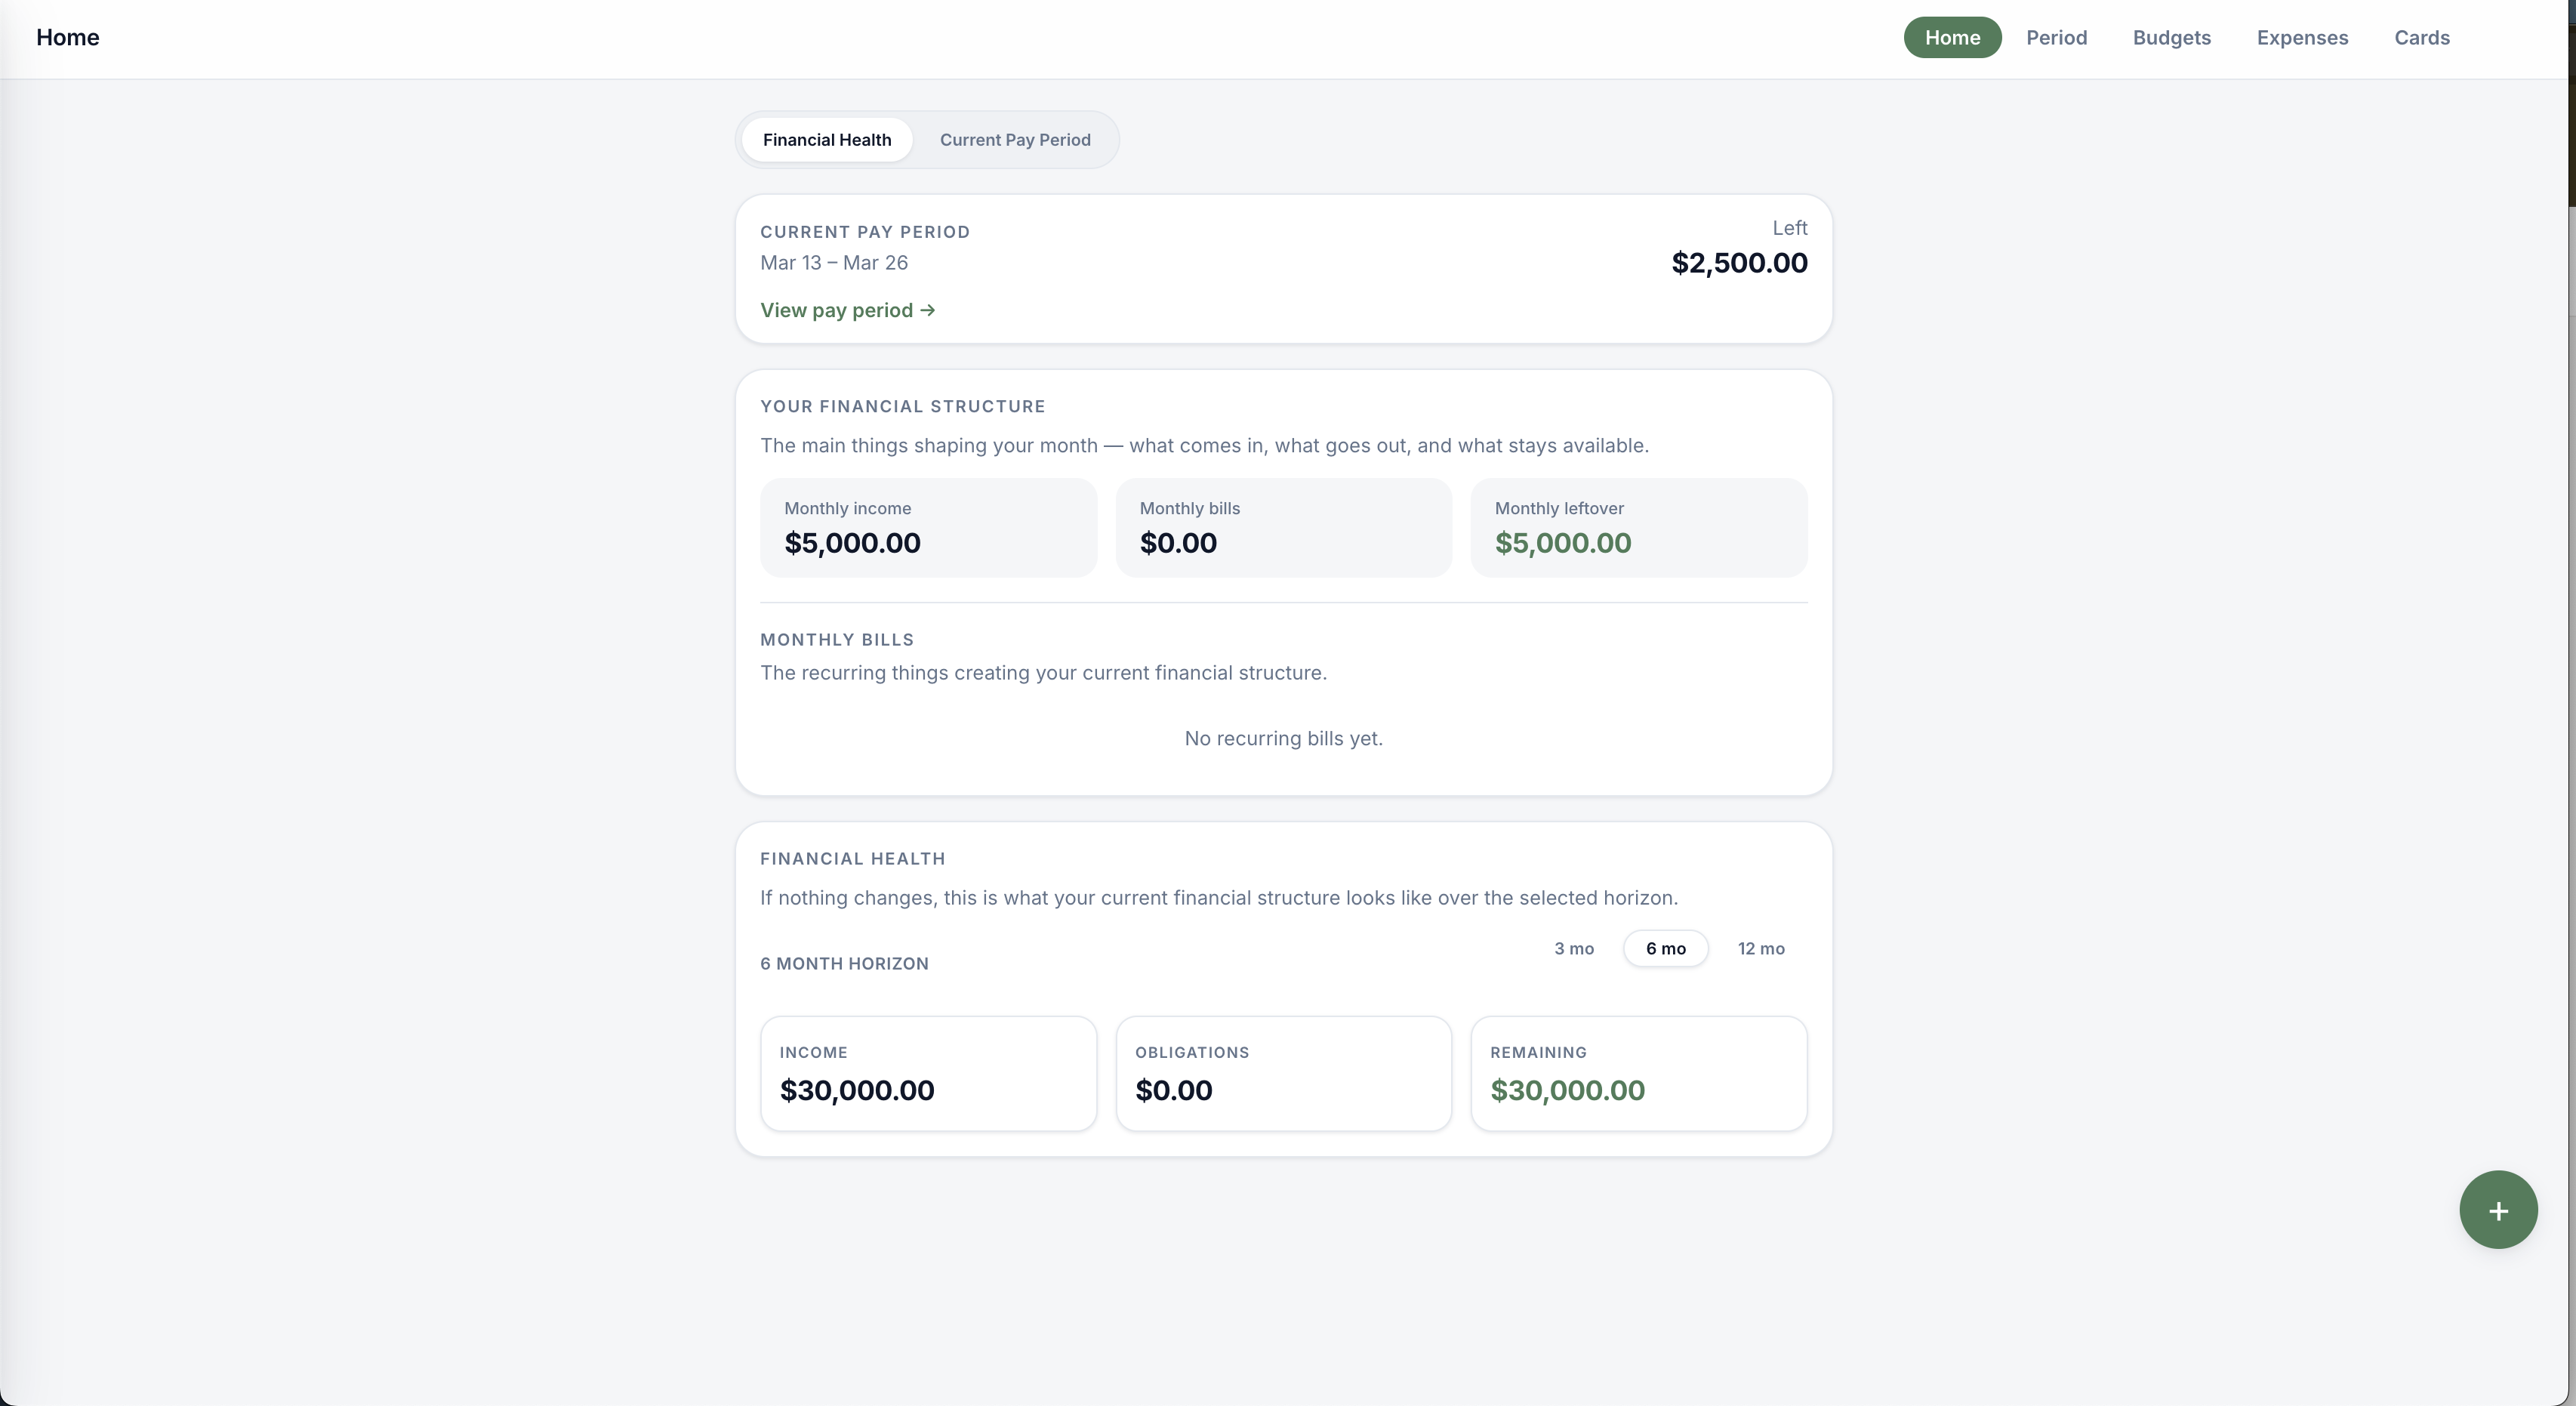Viewport: 2576px width, 1406px height.
Task: Switch to Current Pay Period view
Action: (x=1014, y=140)
